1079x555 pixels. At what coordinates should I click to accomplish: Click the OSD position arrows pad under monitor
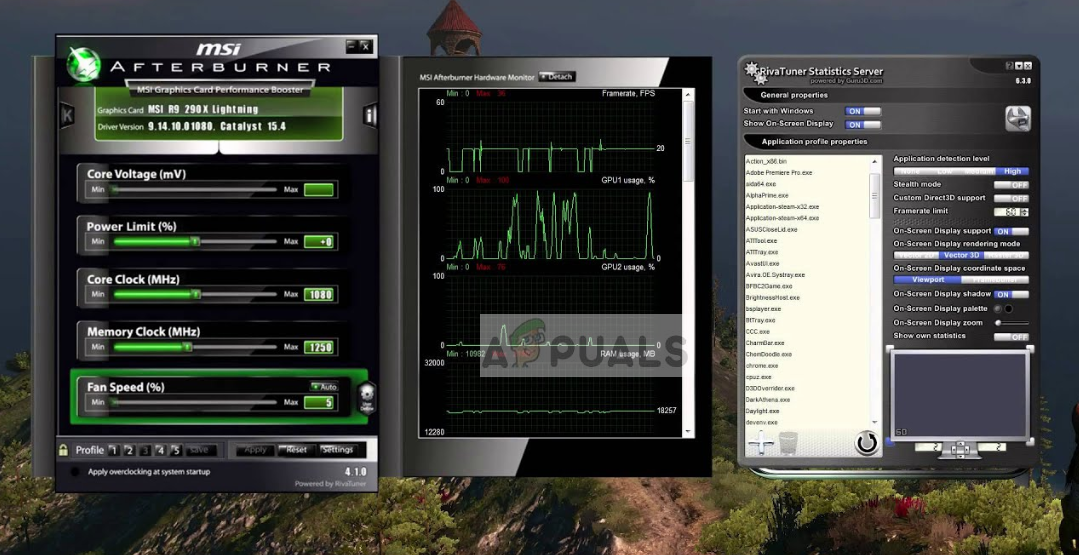coord(960,449)
